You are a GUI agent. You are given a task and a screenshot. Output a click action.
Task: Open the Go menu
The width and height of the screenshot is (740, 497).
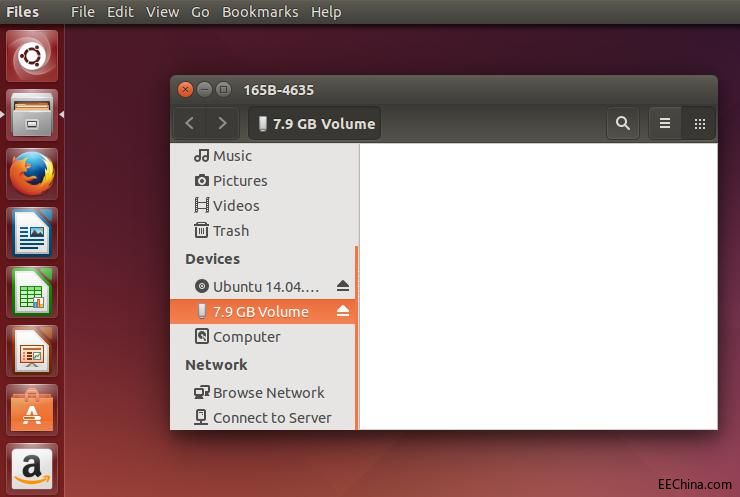point(200,12)
